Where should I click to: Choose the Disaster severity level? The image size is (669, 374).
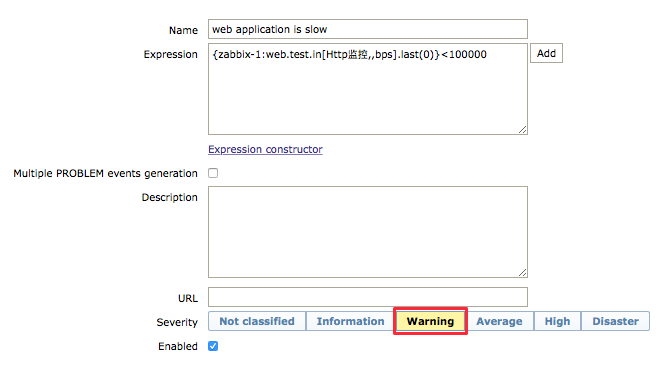(x=615, y=321)
